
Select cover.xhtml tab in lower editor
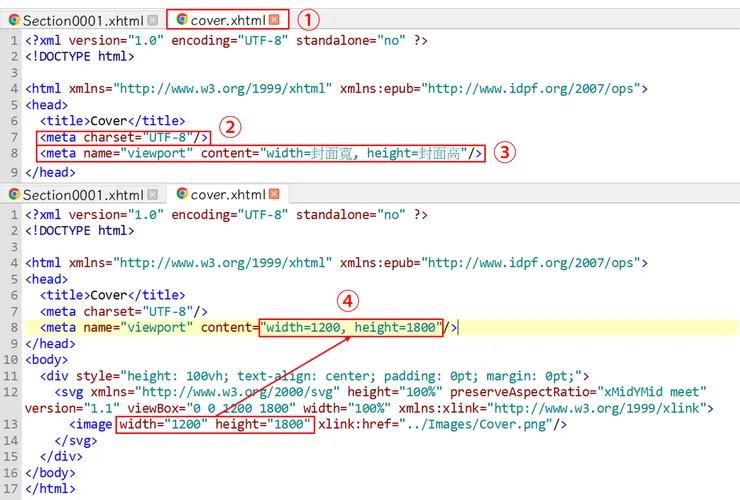(227, 194)
